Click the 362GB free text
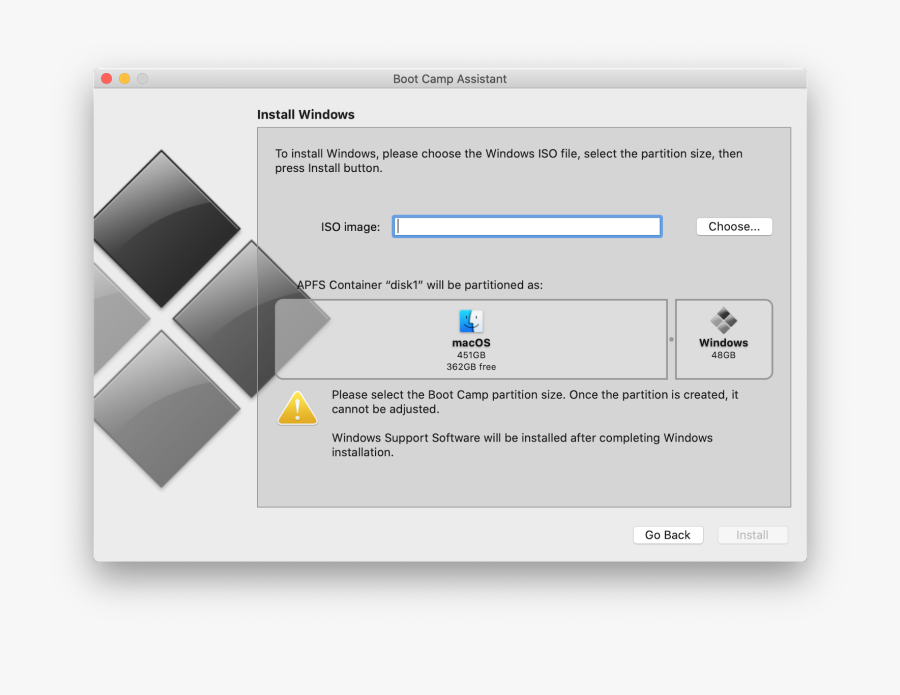Viewport: 900px width, 695px height. [x=471, y=367]
